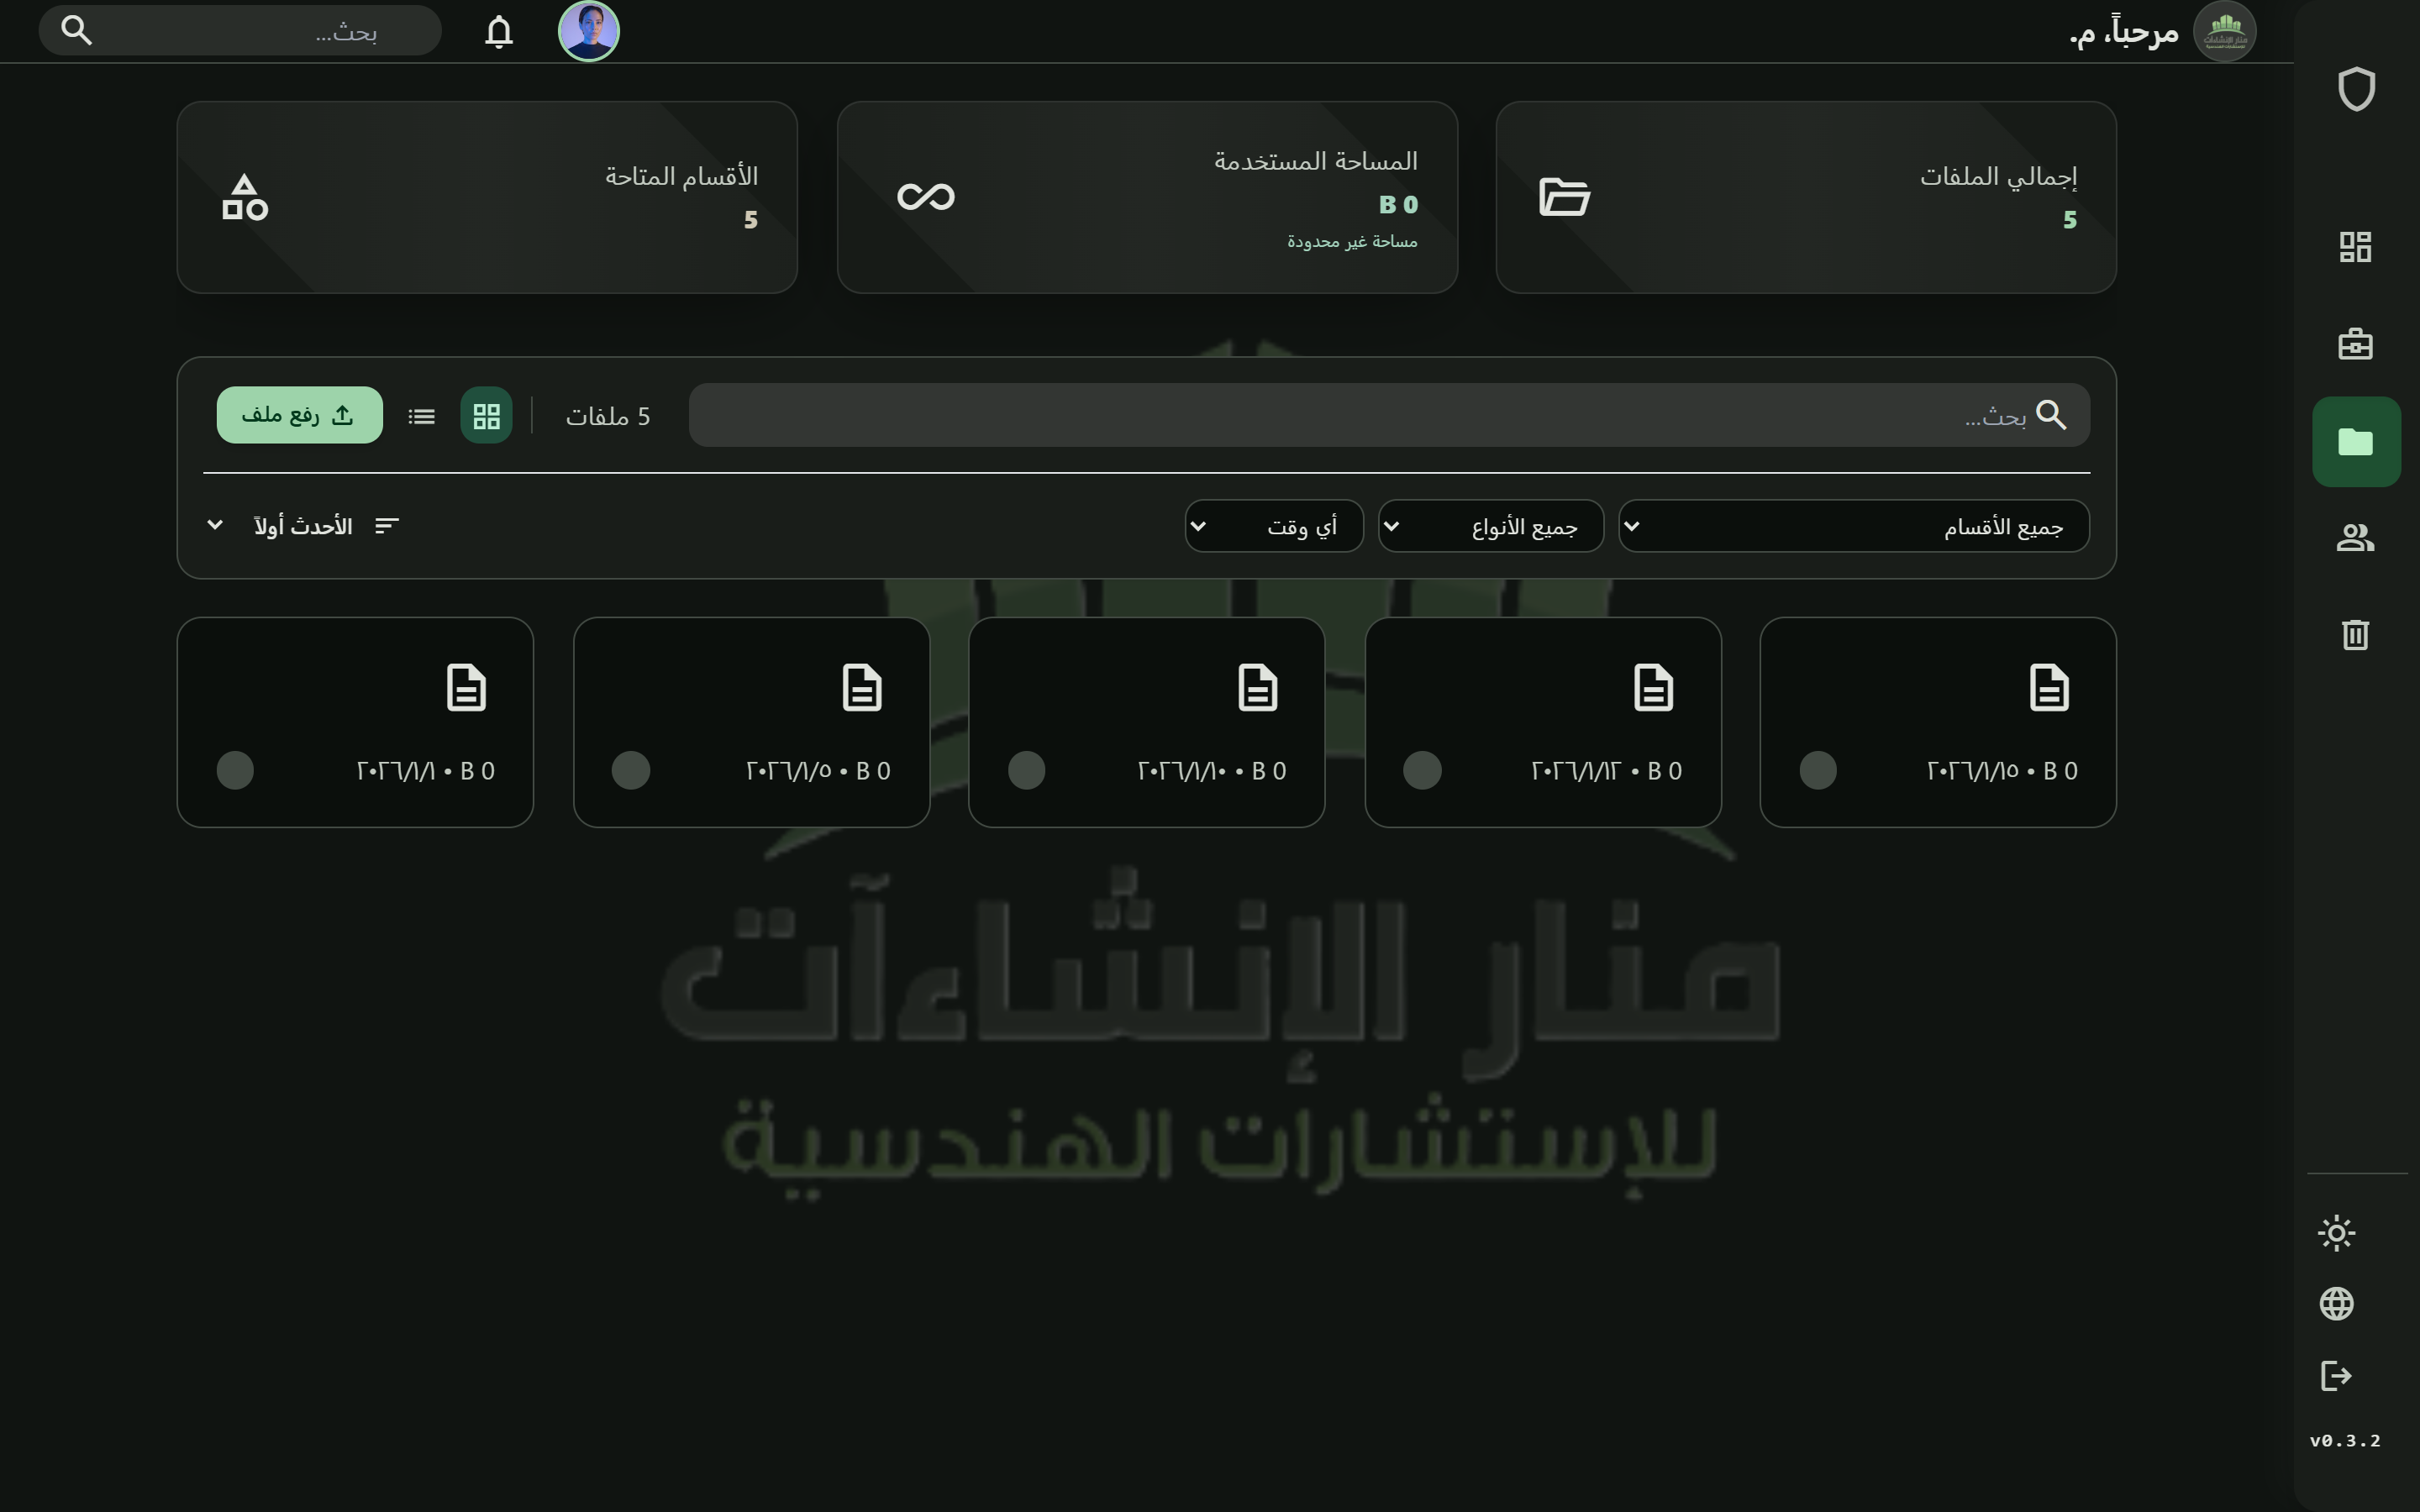Click the company logo beside مرحباً
Viewport: 2420px width, 1512px height.
click(x=2224, y=32)
